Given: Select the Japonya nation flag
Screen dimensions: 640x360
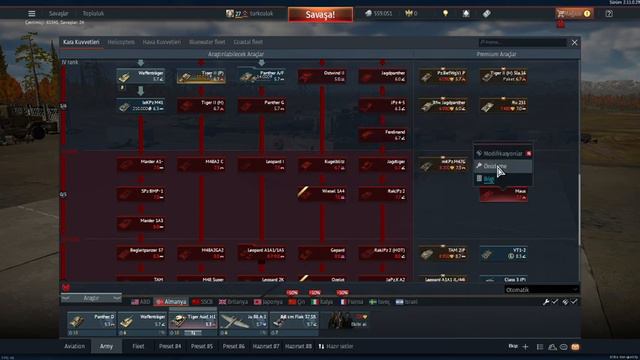Looking at the screenshot, I should (x=268, y=302).
